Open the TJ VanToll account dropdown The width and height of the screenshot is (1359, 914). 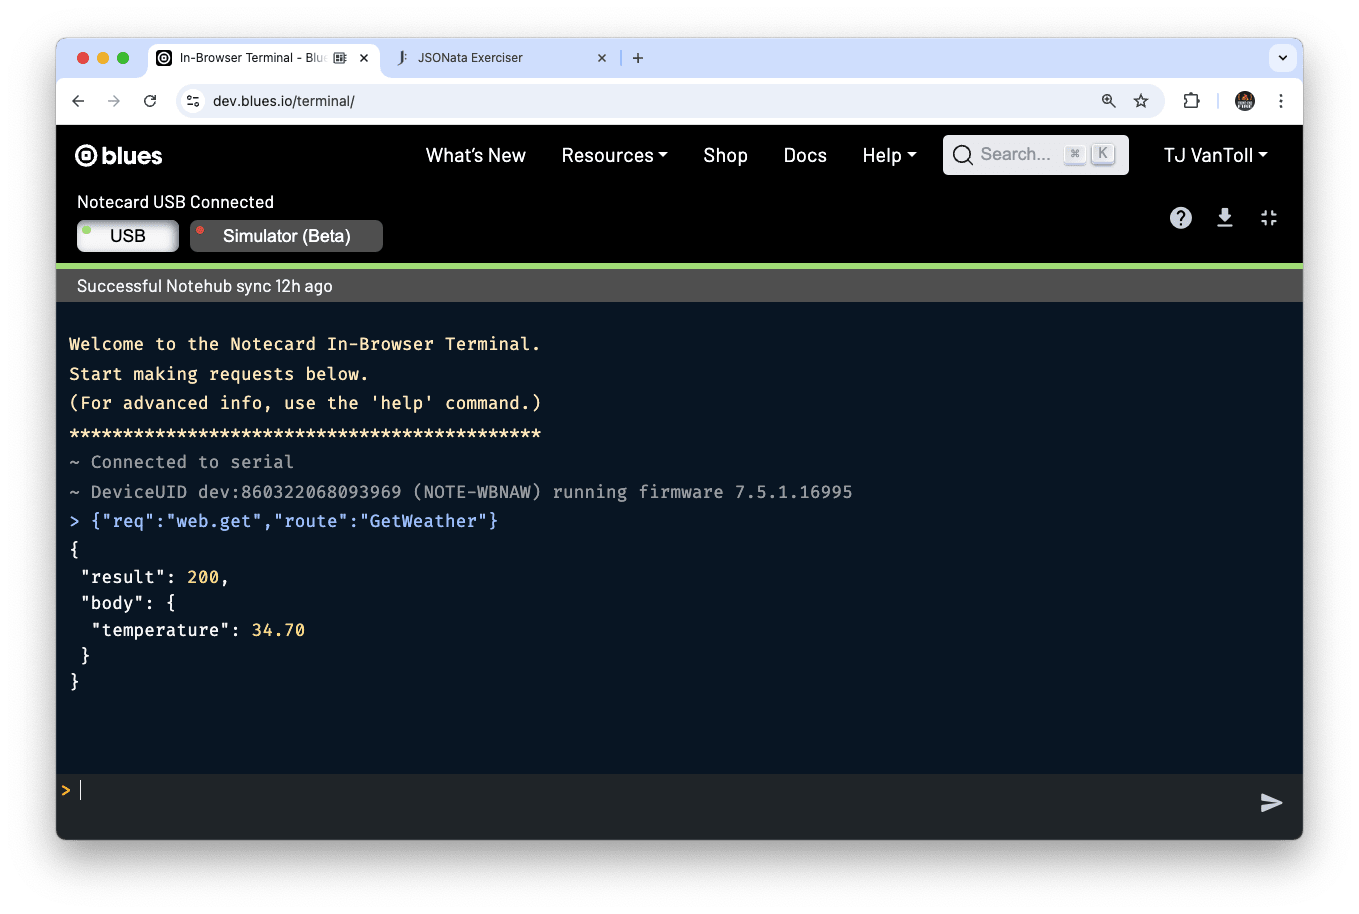point(1215,155)
